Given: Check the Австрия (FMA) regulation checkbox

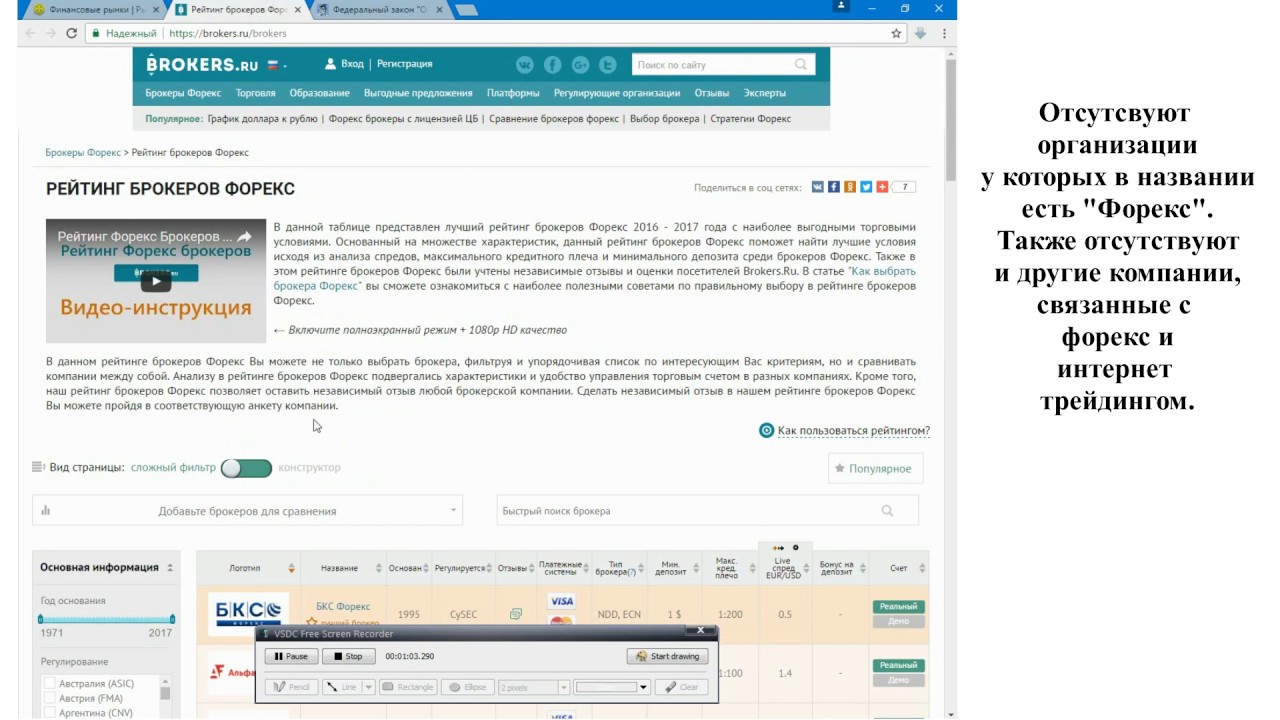Looking at the screenshot, I should [x=49, y=698].
